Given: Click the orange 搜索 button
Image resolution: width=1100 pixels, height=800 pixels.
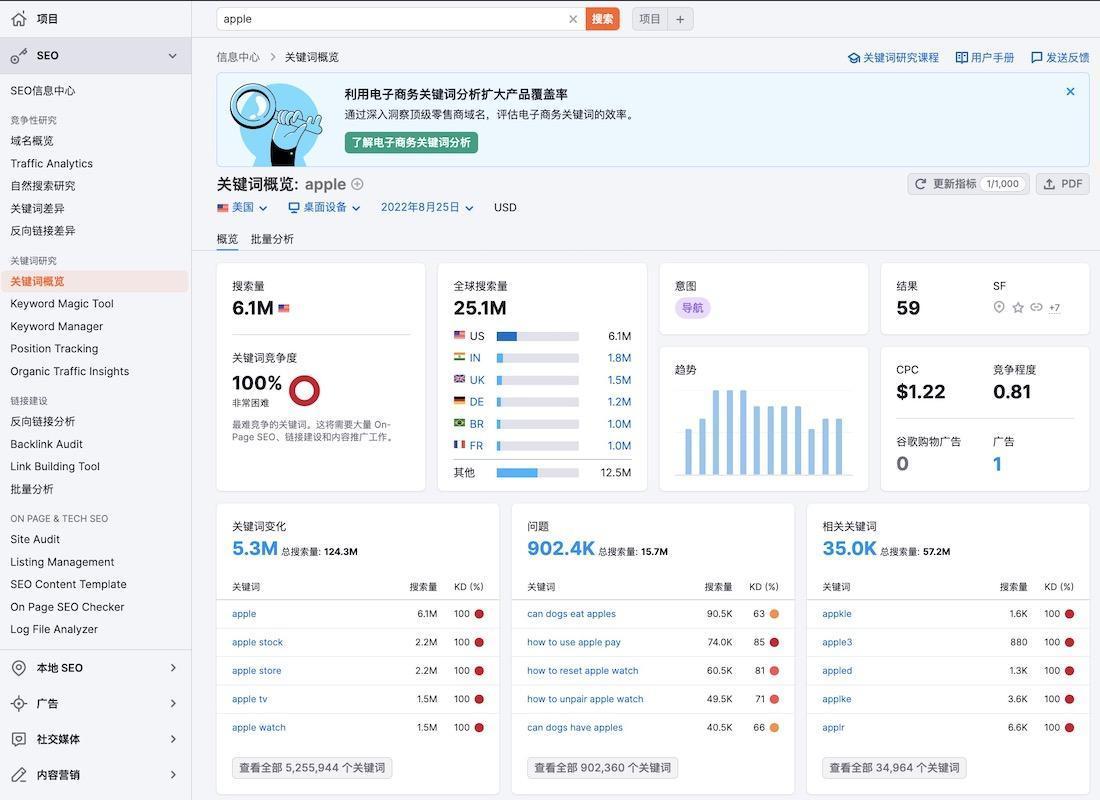Looking at the screenshot, I should point(603,19).
